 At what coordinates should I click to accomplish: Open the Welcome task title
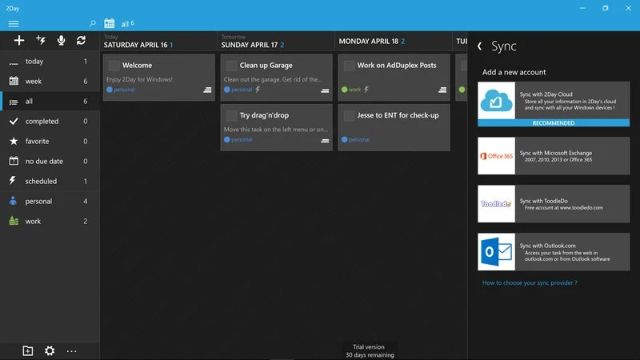click(137, 65)
